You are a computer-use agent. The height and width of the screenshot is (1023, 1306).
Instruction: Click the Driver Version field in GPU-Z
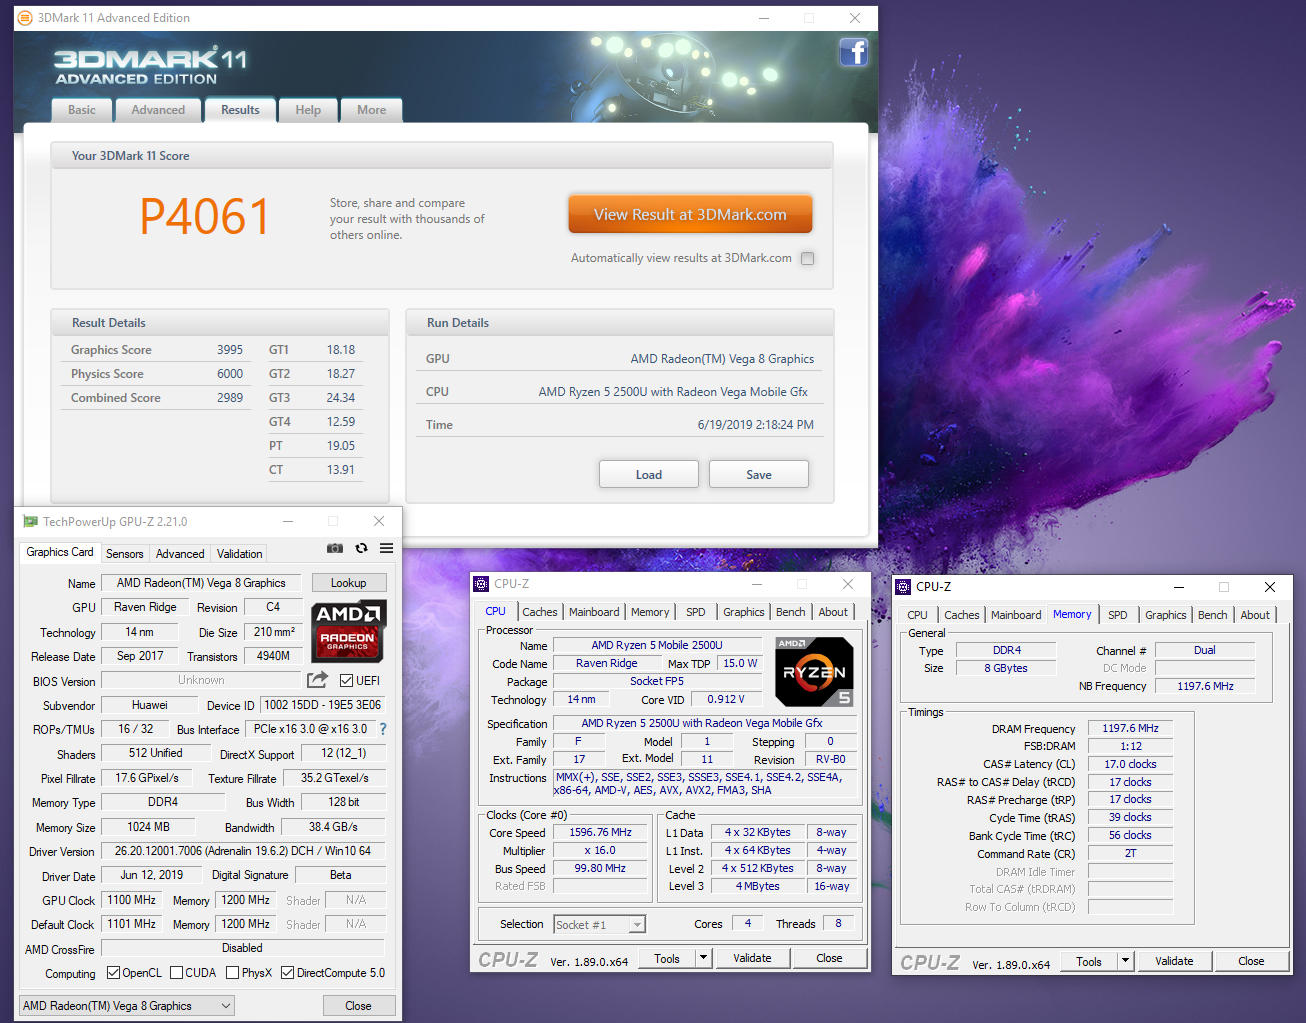(x=243, y=851)
